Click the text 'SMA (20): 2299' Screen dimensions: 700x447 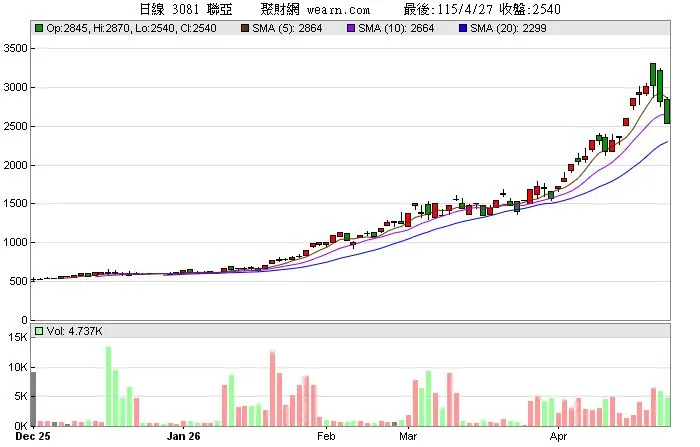[x=508, y=28]
